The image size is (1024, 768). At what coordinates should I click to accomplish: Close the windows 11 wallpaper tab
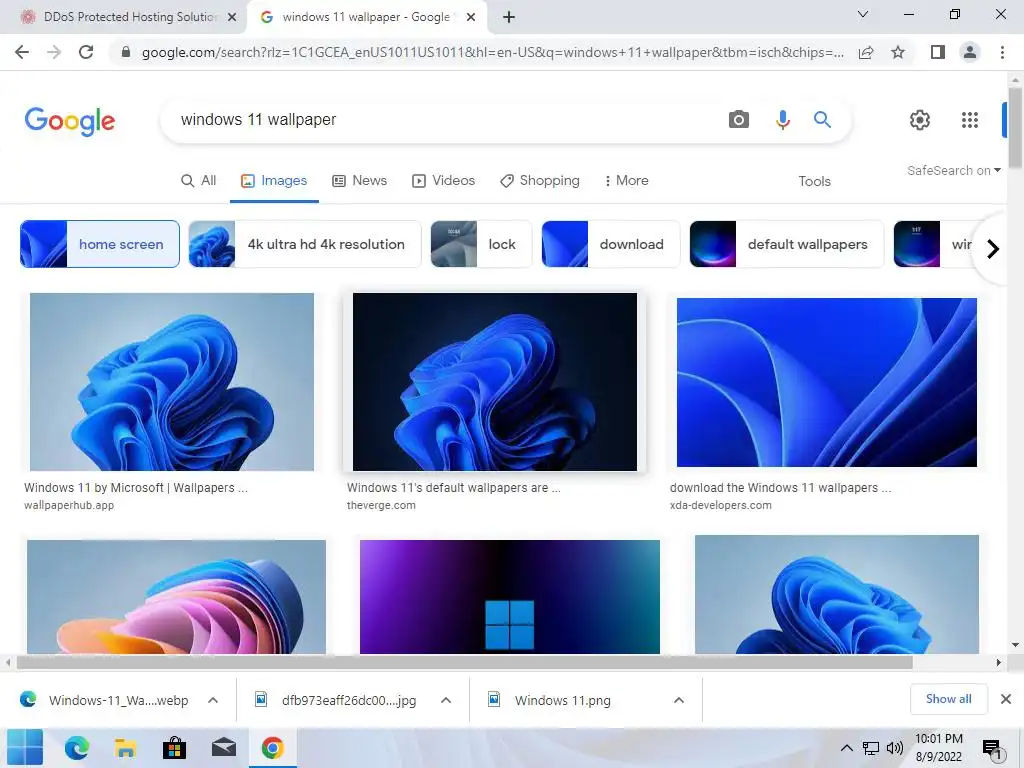tap(471, 17)
